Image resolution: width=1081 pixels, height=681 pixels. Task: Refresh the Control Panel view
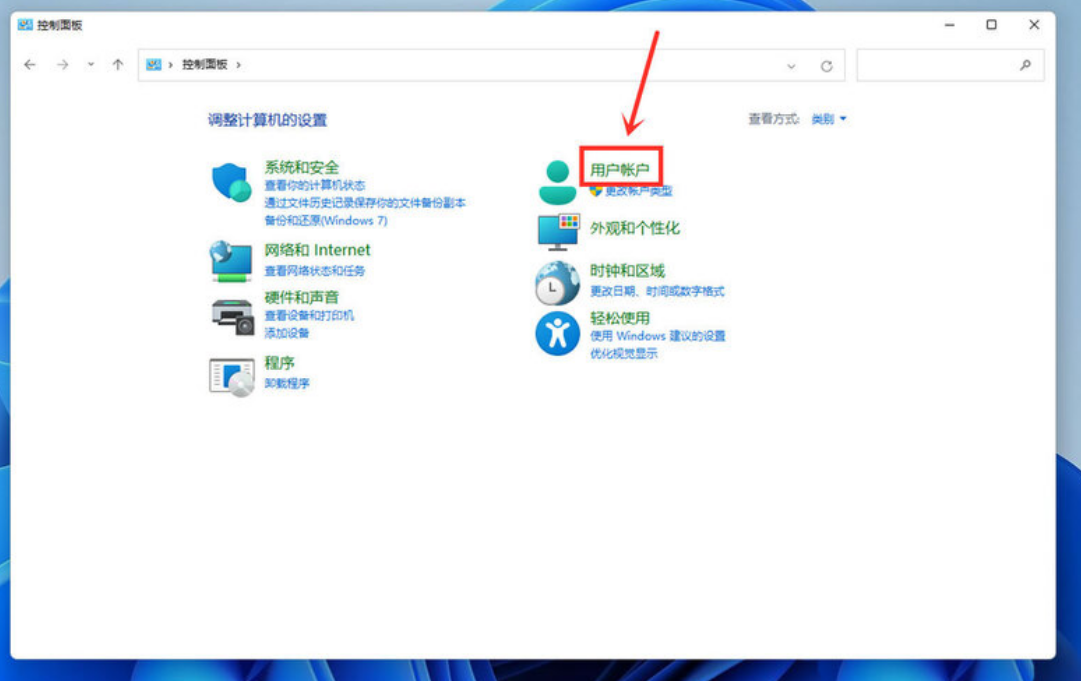tap(827, 66)
